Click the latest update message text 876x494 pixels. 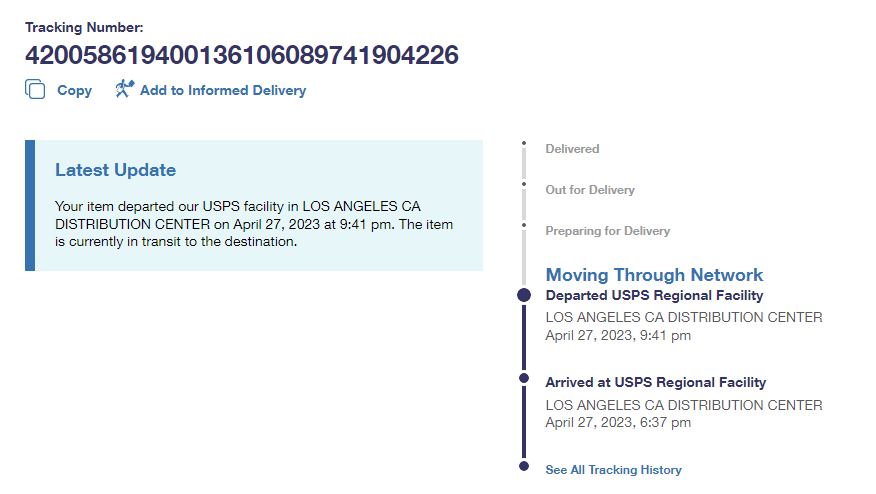pyautogui.click(x=254, y=223)
